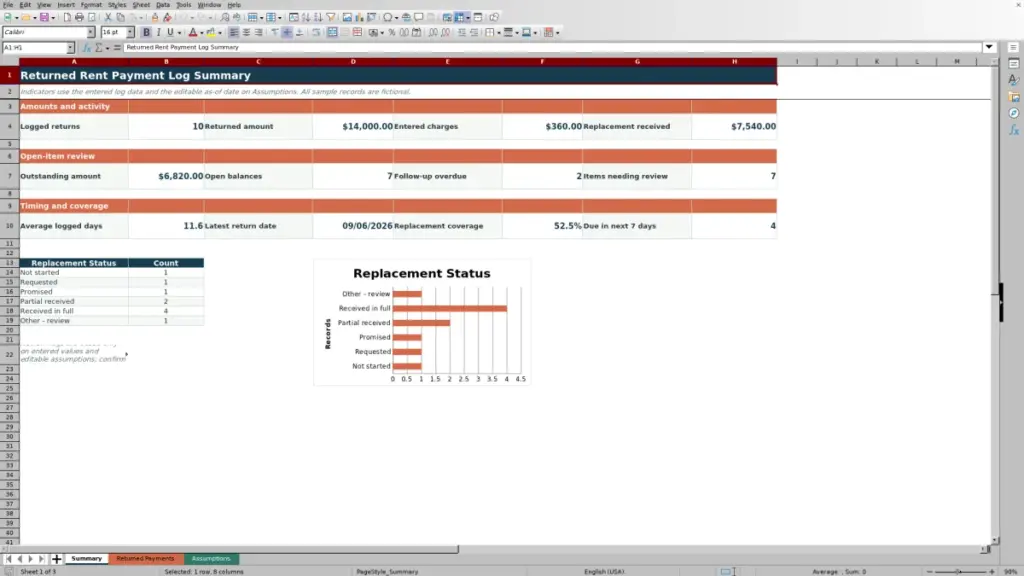Toggle Wrap Text button
Image resolution: width=1024 pixels, height=576 pixels.
(316, 32)
